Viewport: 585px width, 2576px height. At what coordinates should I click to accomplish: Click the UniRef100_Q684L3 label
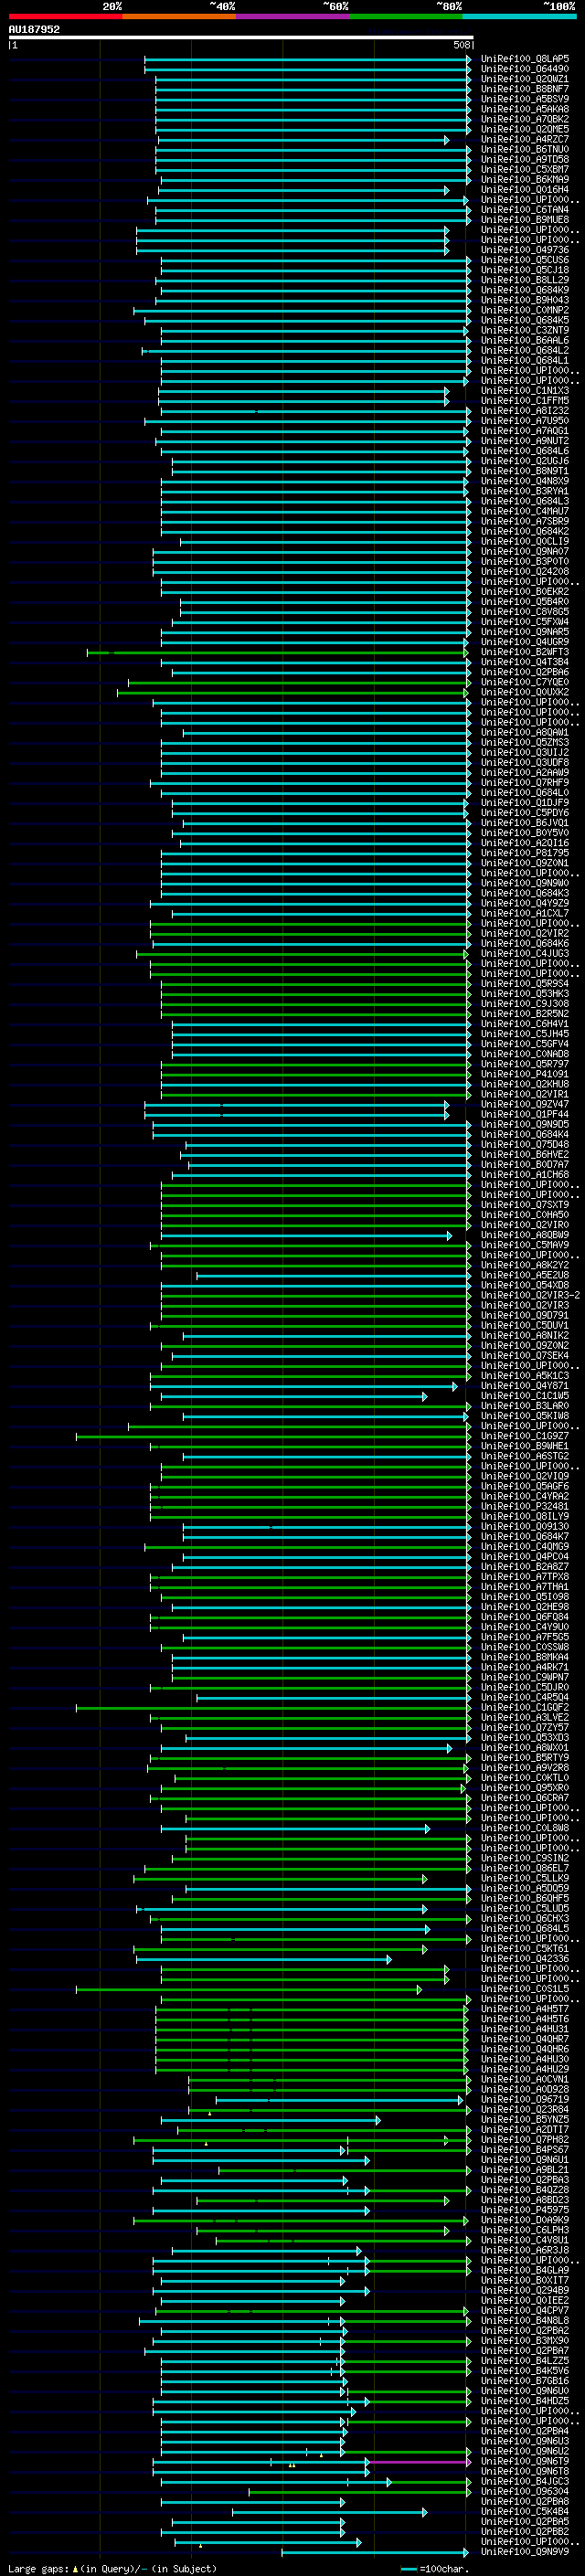coord(525,502)
